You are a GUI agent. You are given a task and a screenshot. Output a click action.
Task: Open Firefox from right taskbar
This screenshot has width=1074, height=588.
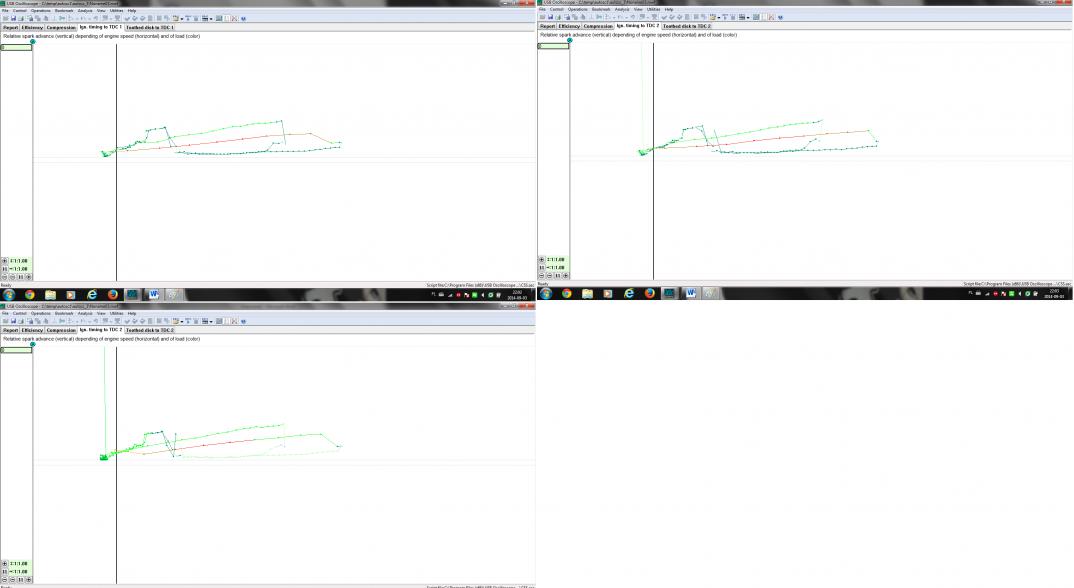(x=649, y=293)
